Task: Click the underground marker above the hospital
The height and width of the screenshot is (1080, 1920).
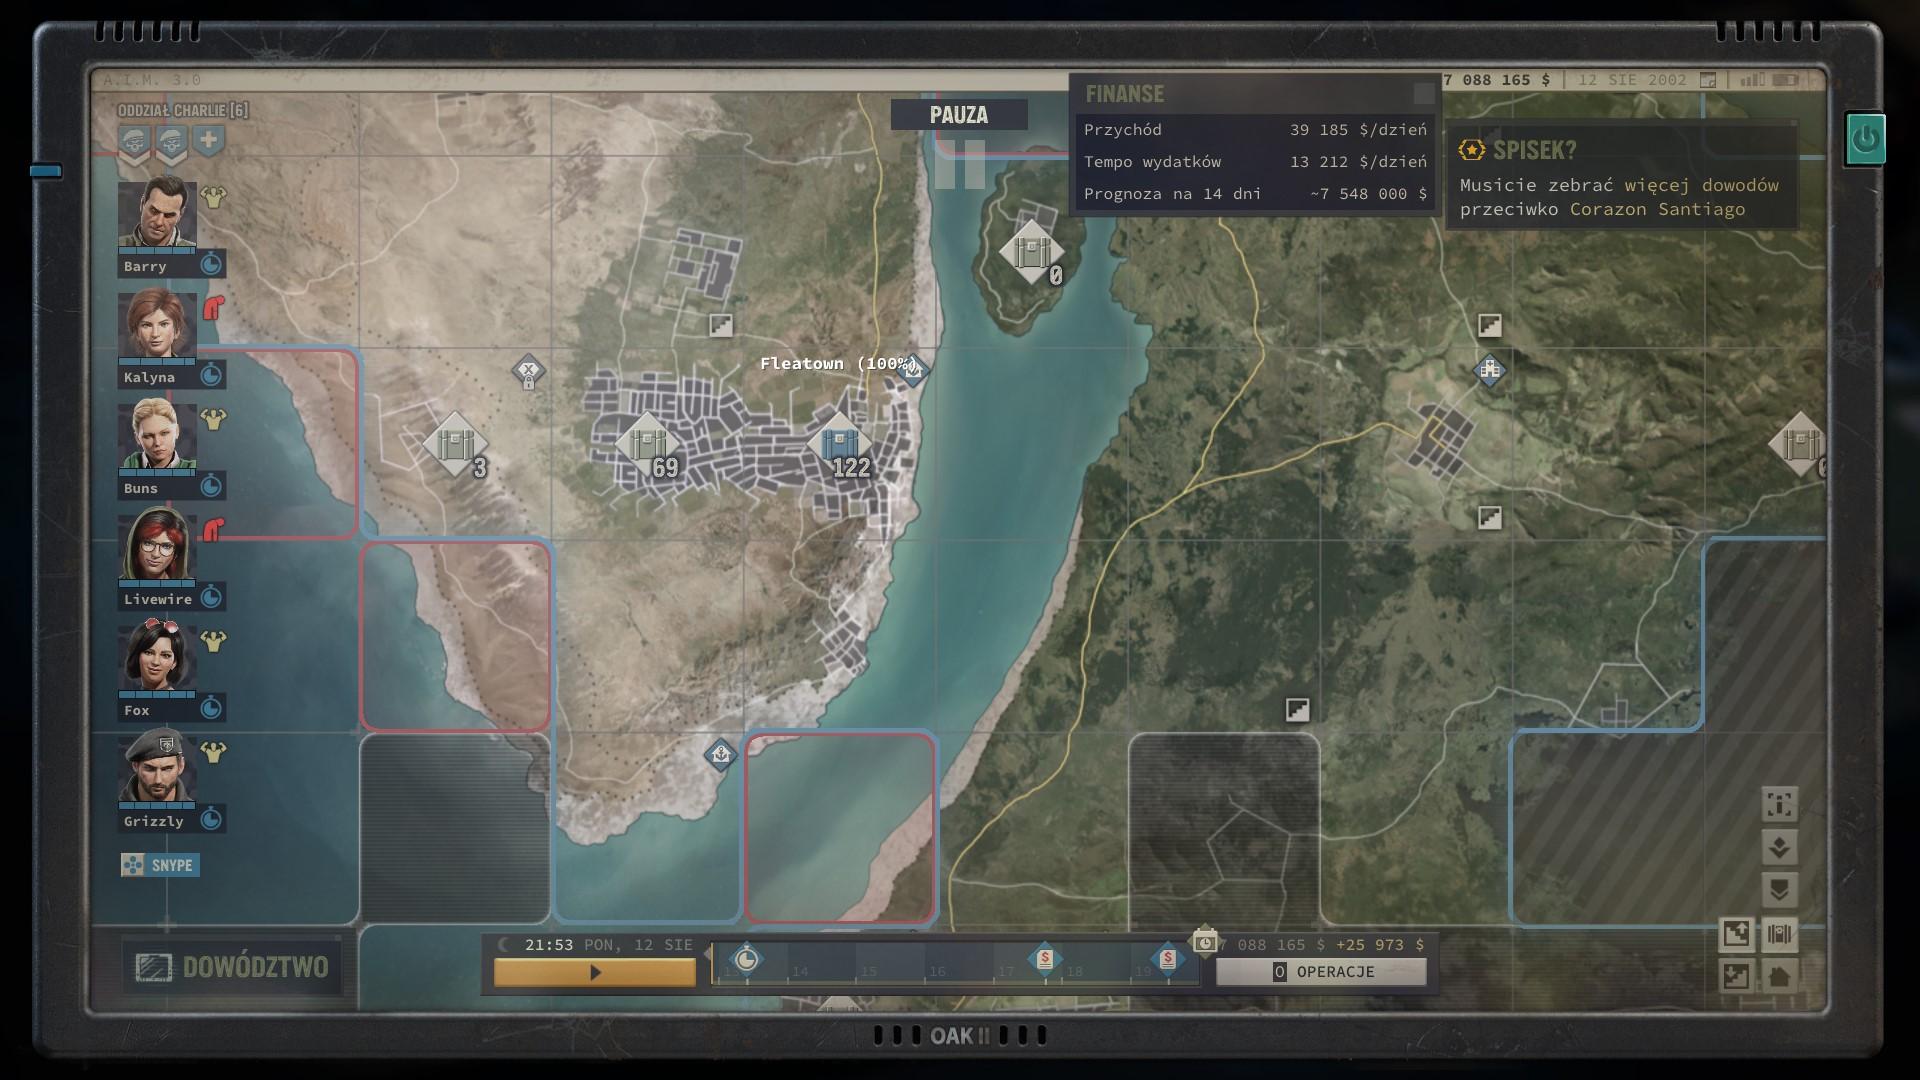Action: [1490, 325]
